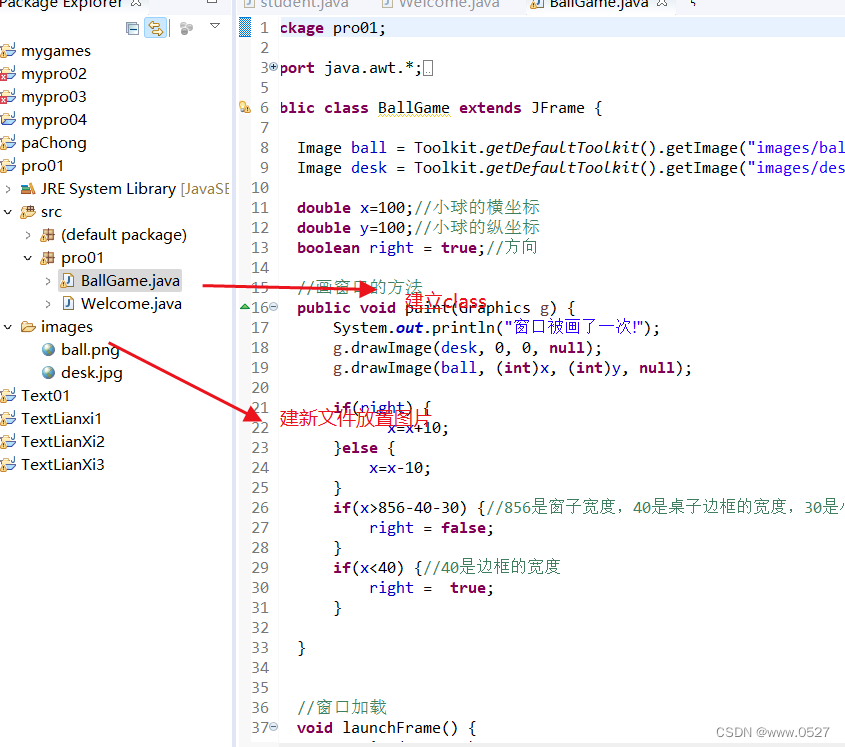Collapse the src folder
The width and height of the screenshot is (845, 747).
click(x=8, y=212)
